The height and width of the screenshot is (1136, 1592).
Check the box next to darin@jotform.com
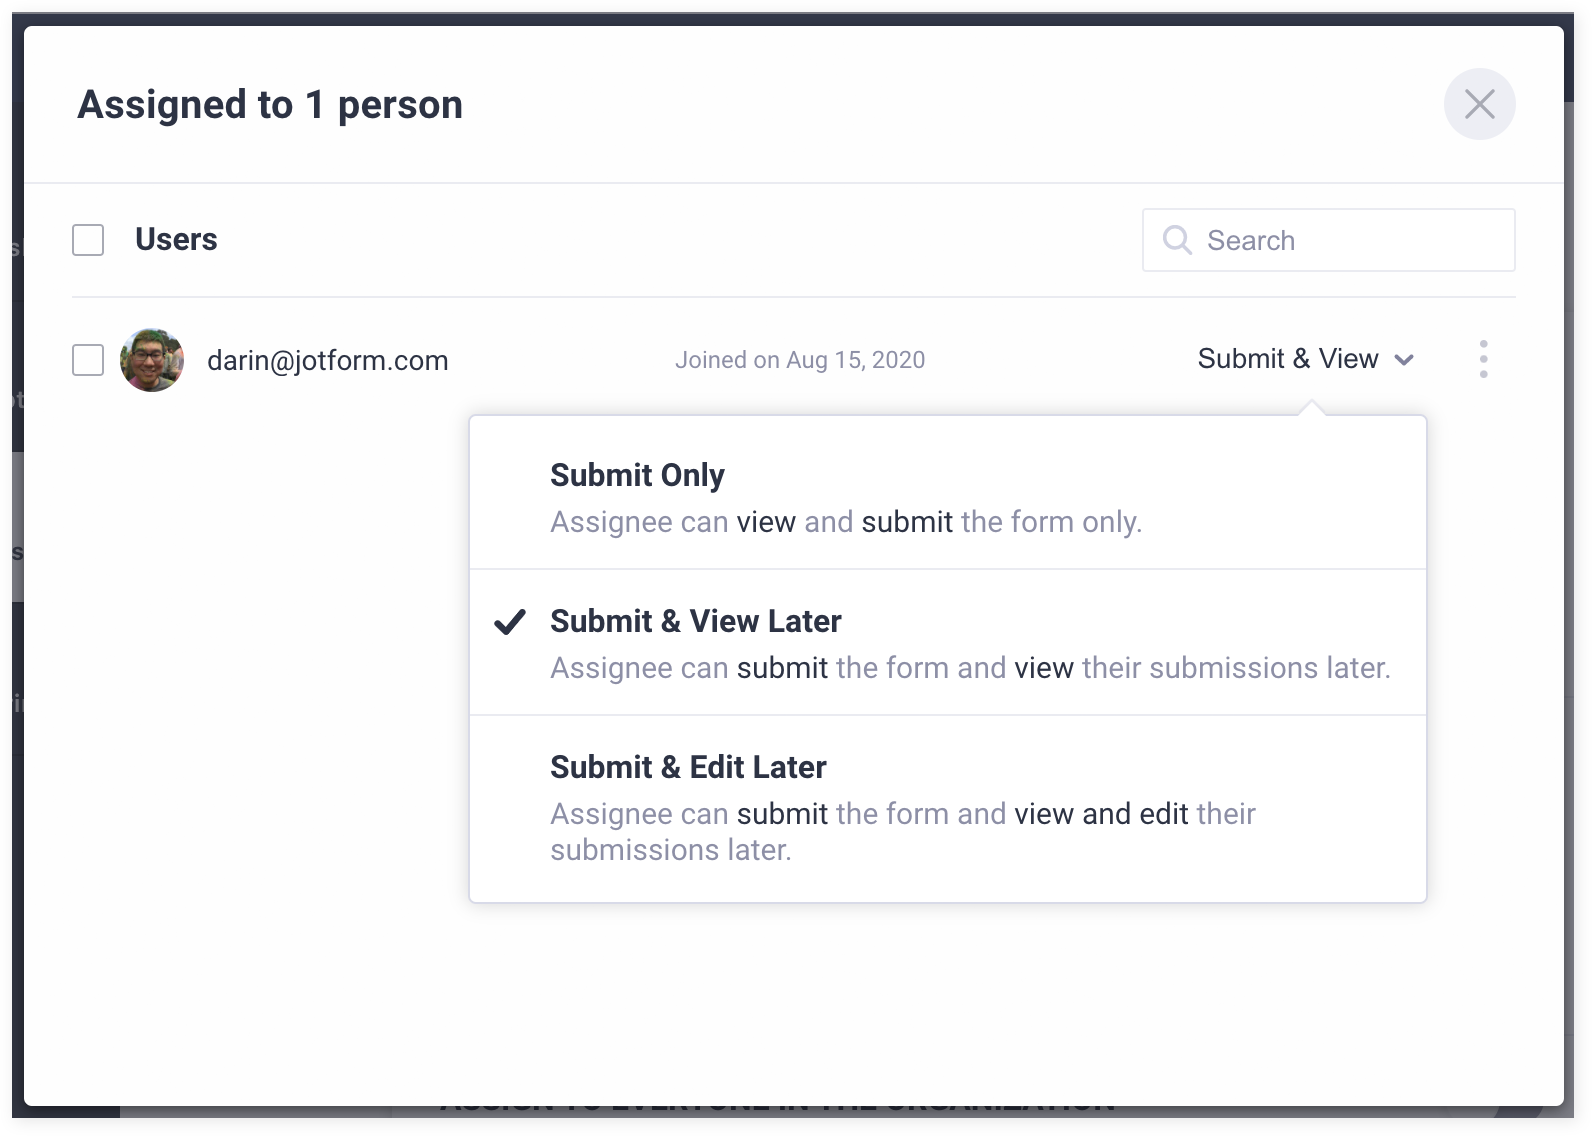[88, 360]
